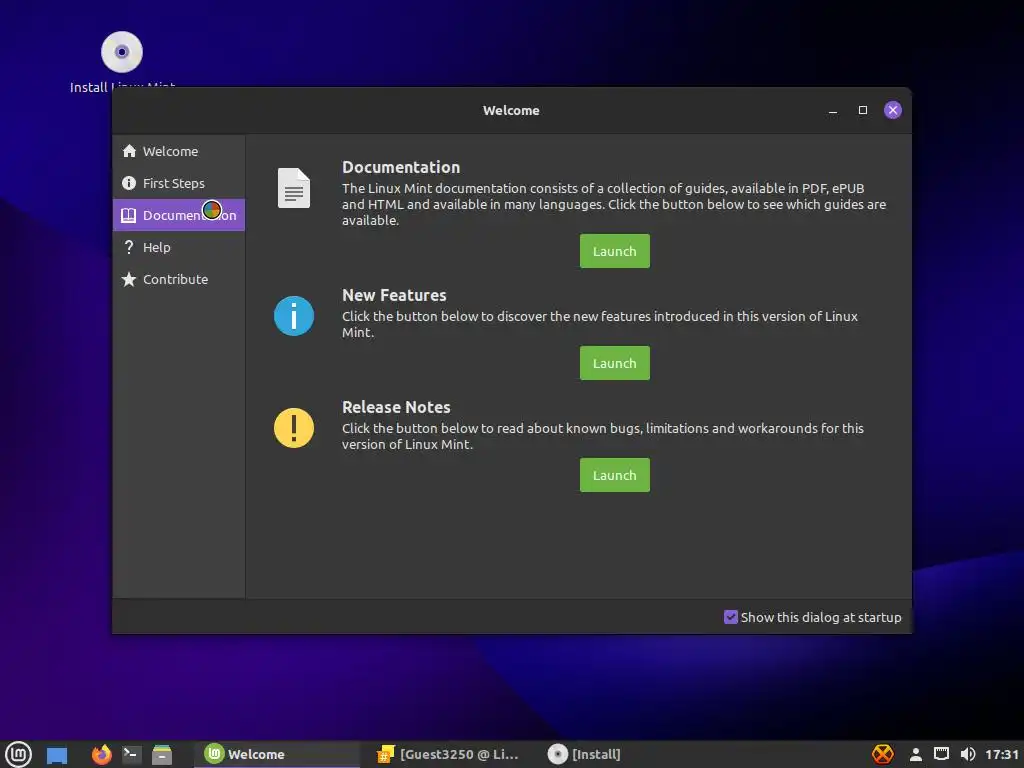Open the Welcome page in sidebar
This screenshot has height=768, width=1024.
[x=179, y=151]
